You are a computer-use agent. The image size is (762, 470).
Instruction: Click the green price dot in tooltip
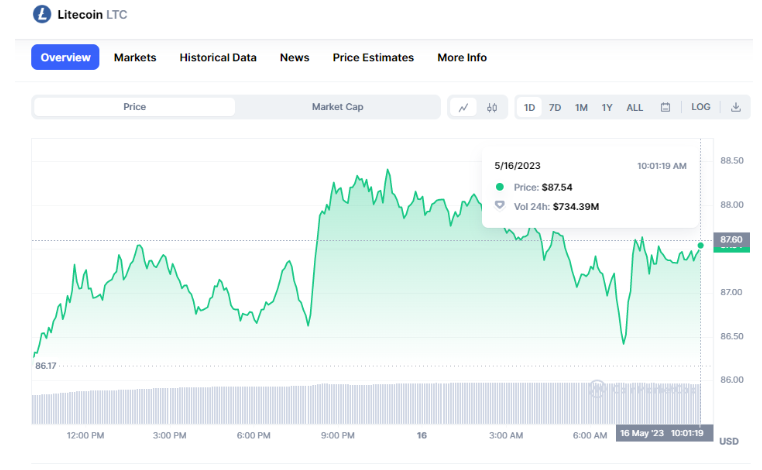tap(500, 187)
